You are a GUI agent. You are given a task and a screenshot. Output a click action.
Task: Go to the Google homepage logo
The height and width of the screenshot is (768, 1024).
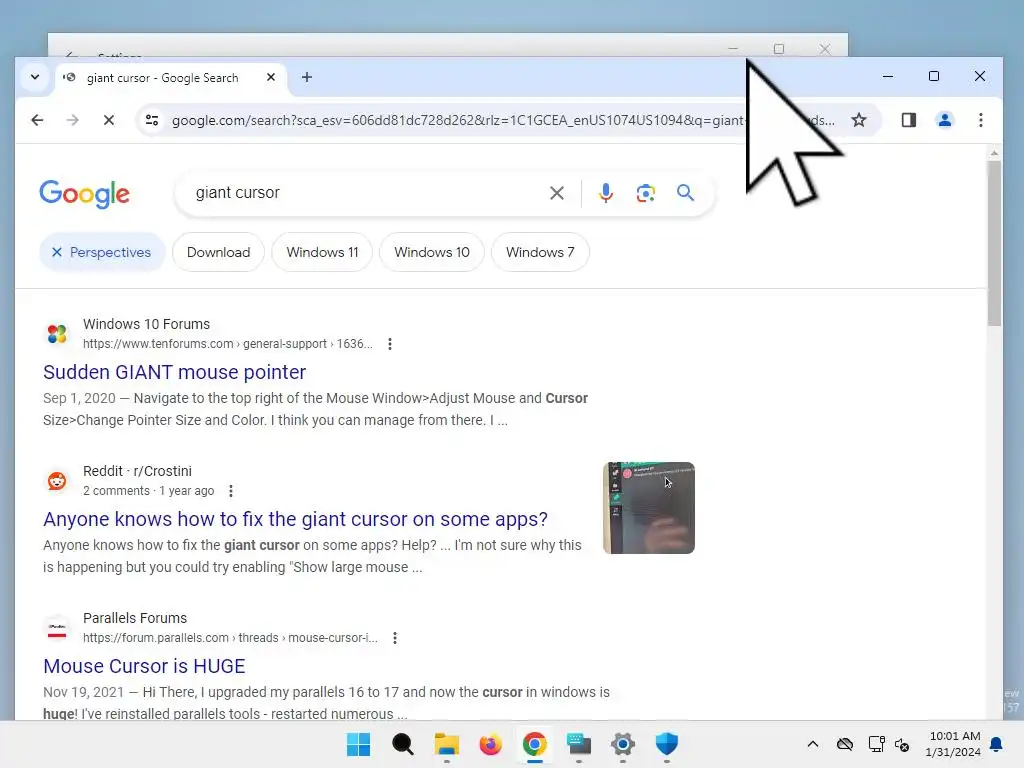point(84,194)
